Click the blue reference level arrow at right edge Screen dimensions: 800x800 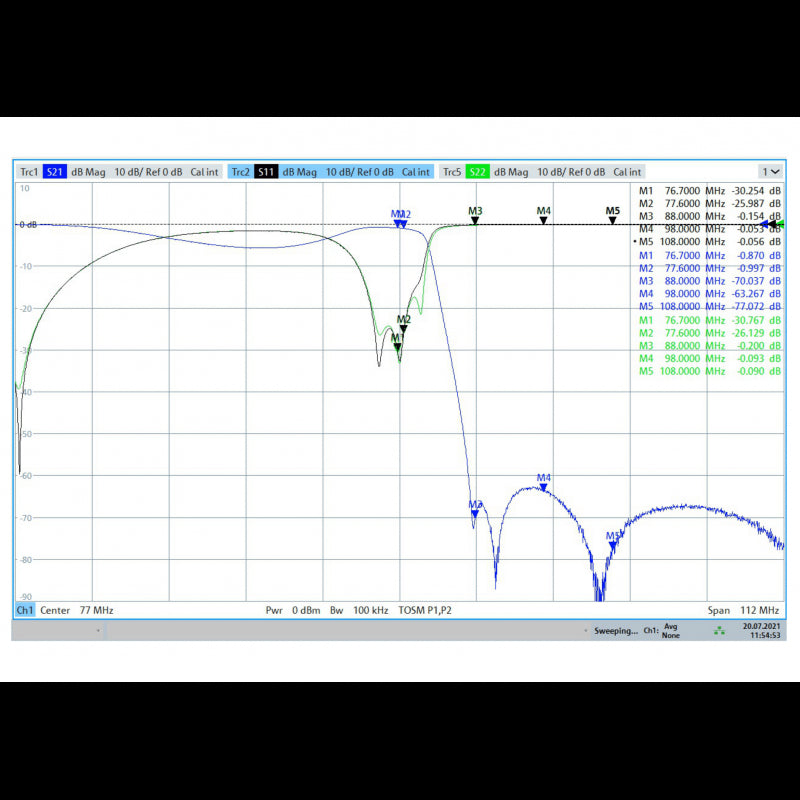(765, 225)
